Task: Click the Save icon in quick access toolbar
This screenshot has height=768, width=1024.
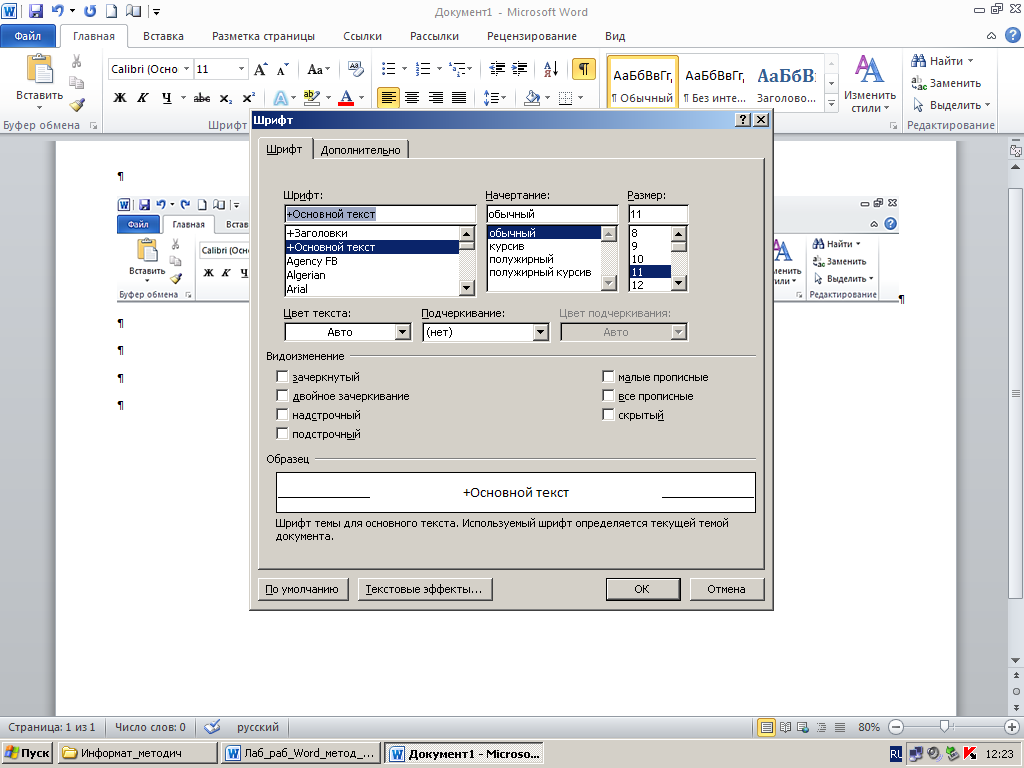Action: tap(36, 10)
